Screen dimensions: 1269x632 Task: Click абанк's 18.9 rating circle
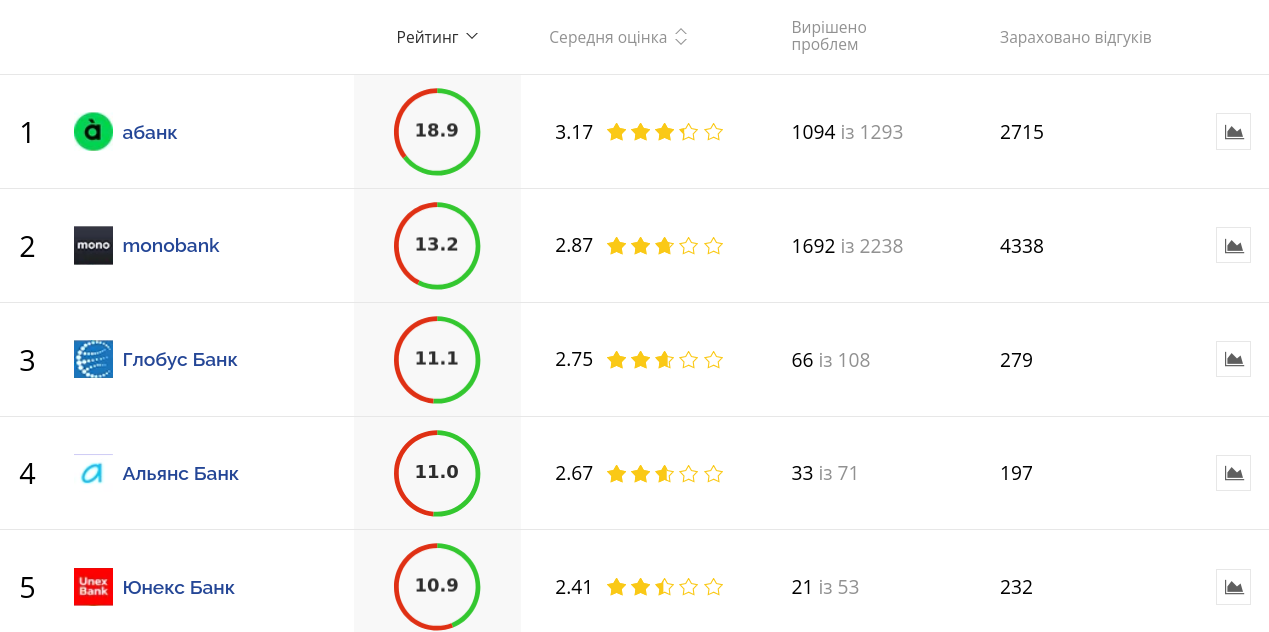(x=437, y=132)
